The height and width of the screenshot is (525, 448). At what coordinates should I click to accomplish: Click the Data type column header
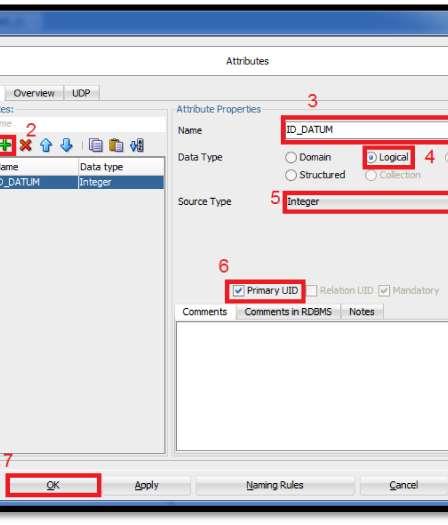(121, 167)
